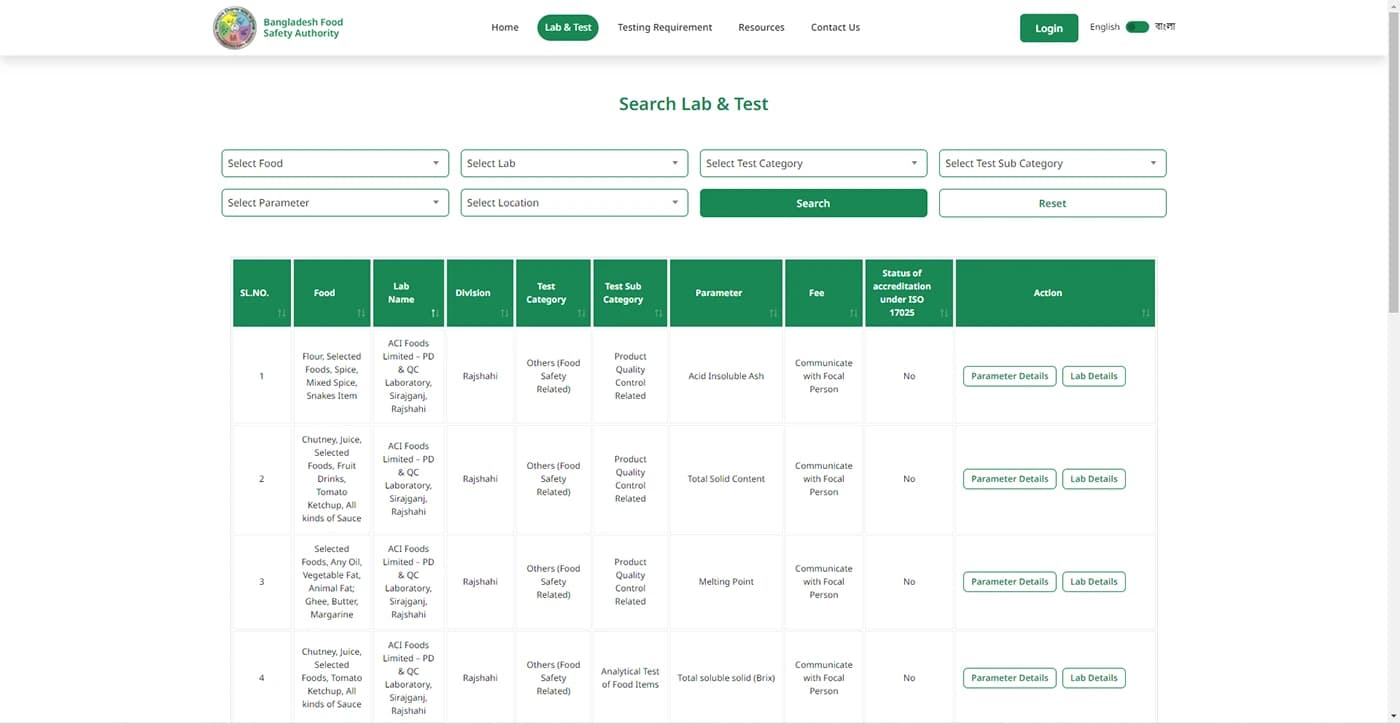
Task: Click the Reset button
Action: tap(1052, 203)
